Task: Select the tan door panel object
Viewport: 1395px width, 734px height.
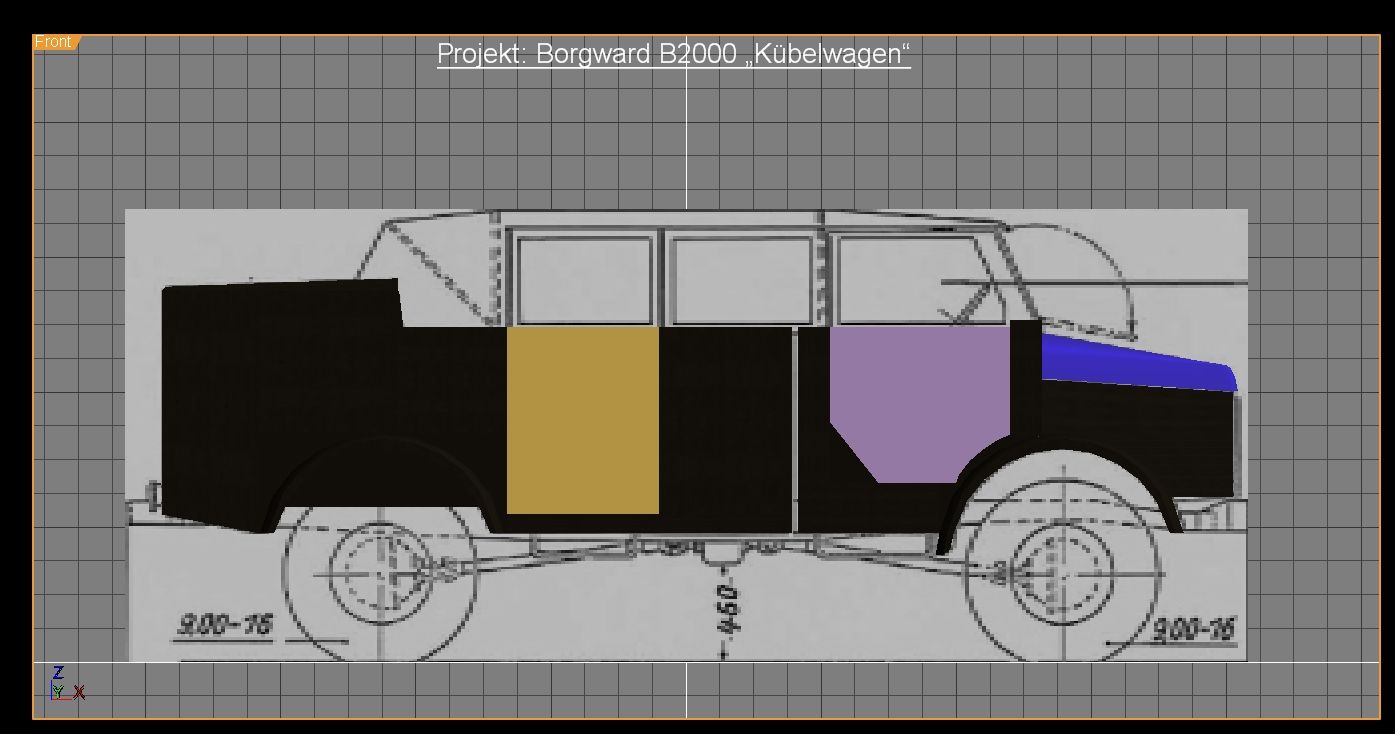Action: pyautogui.click(x=583, y=421)
